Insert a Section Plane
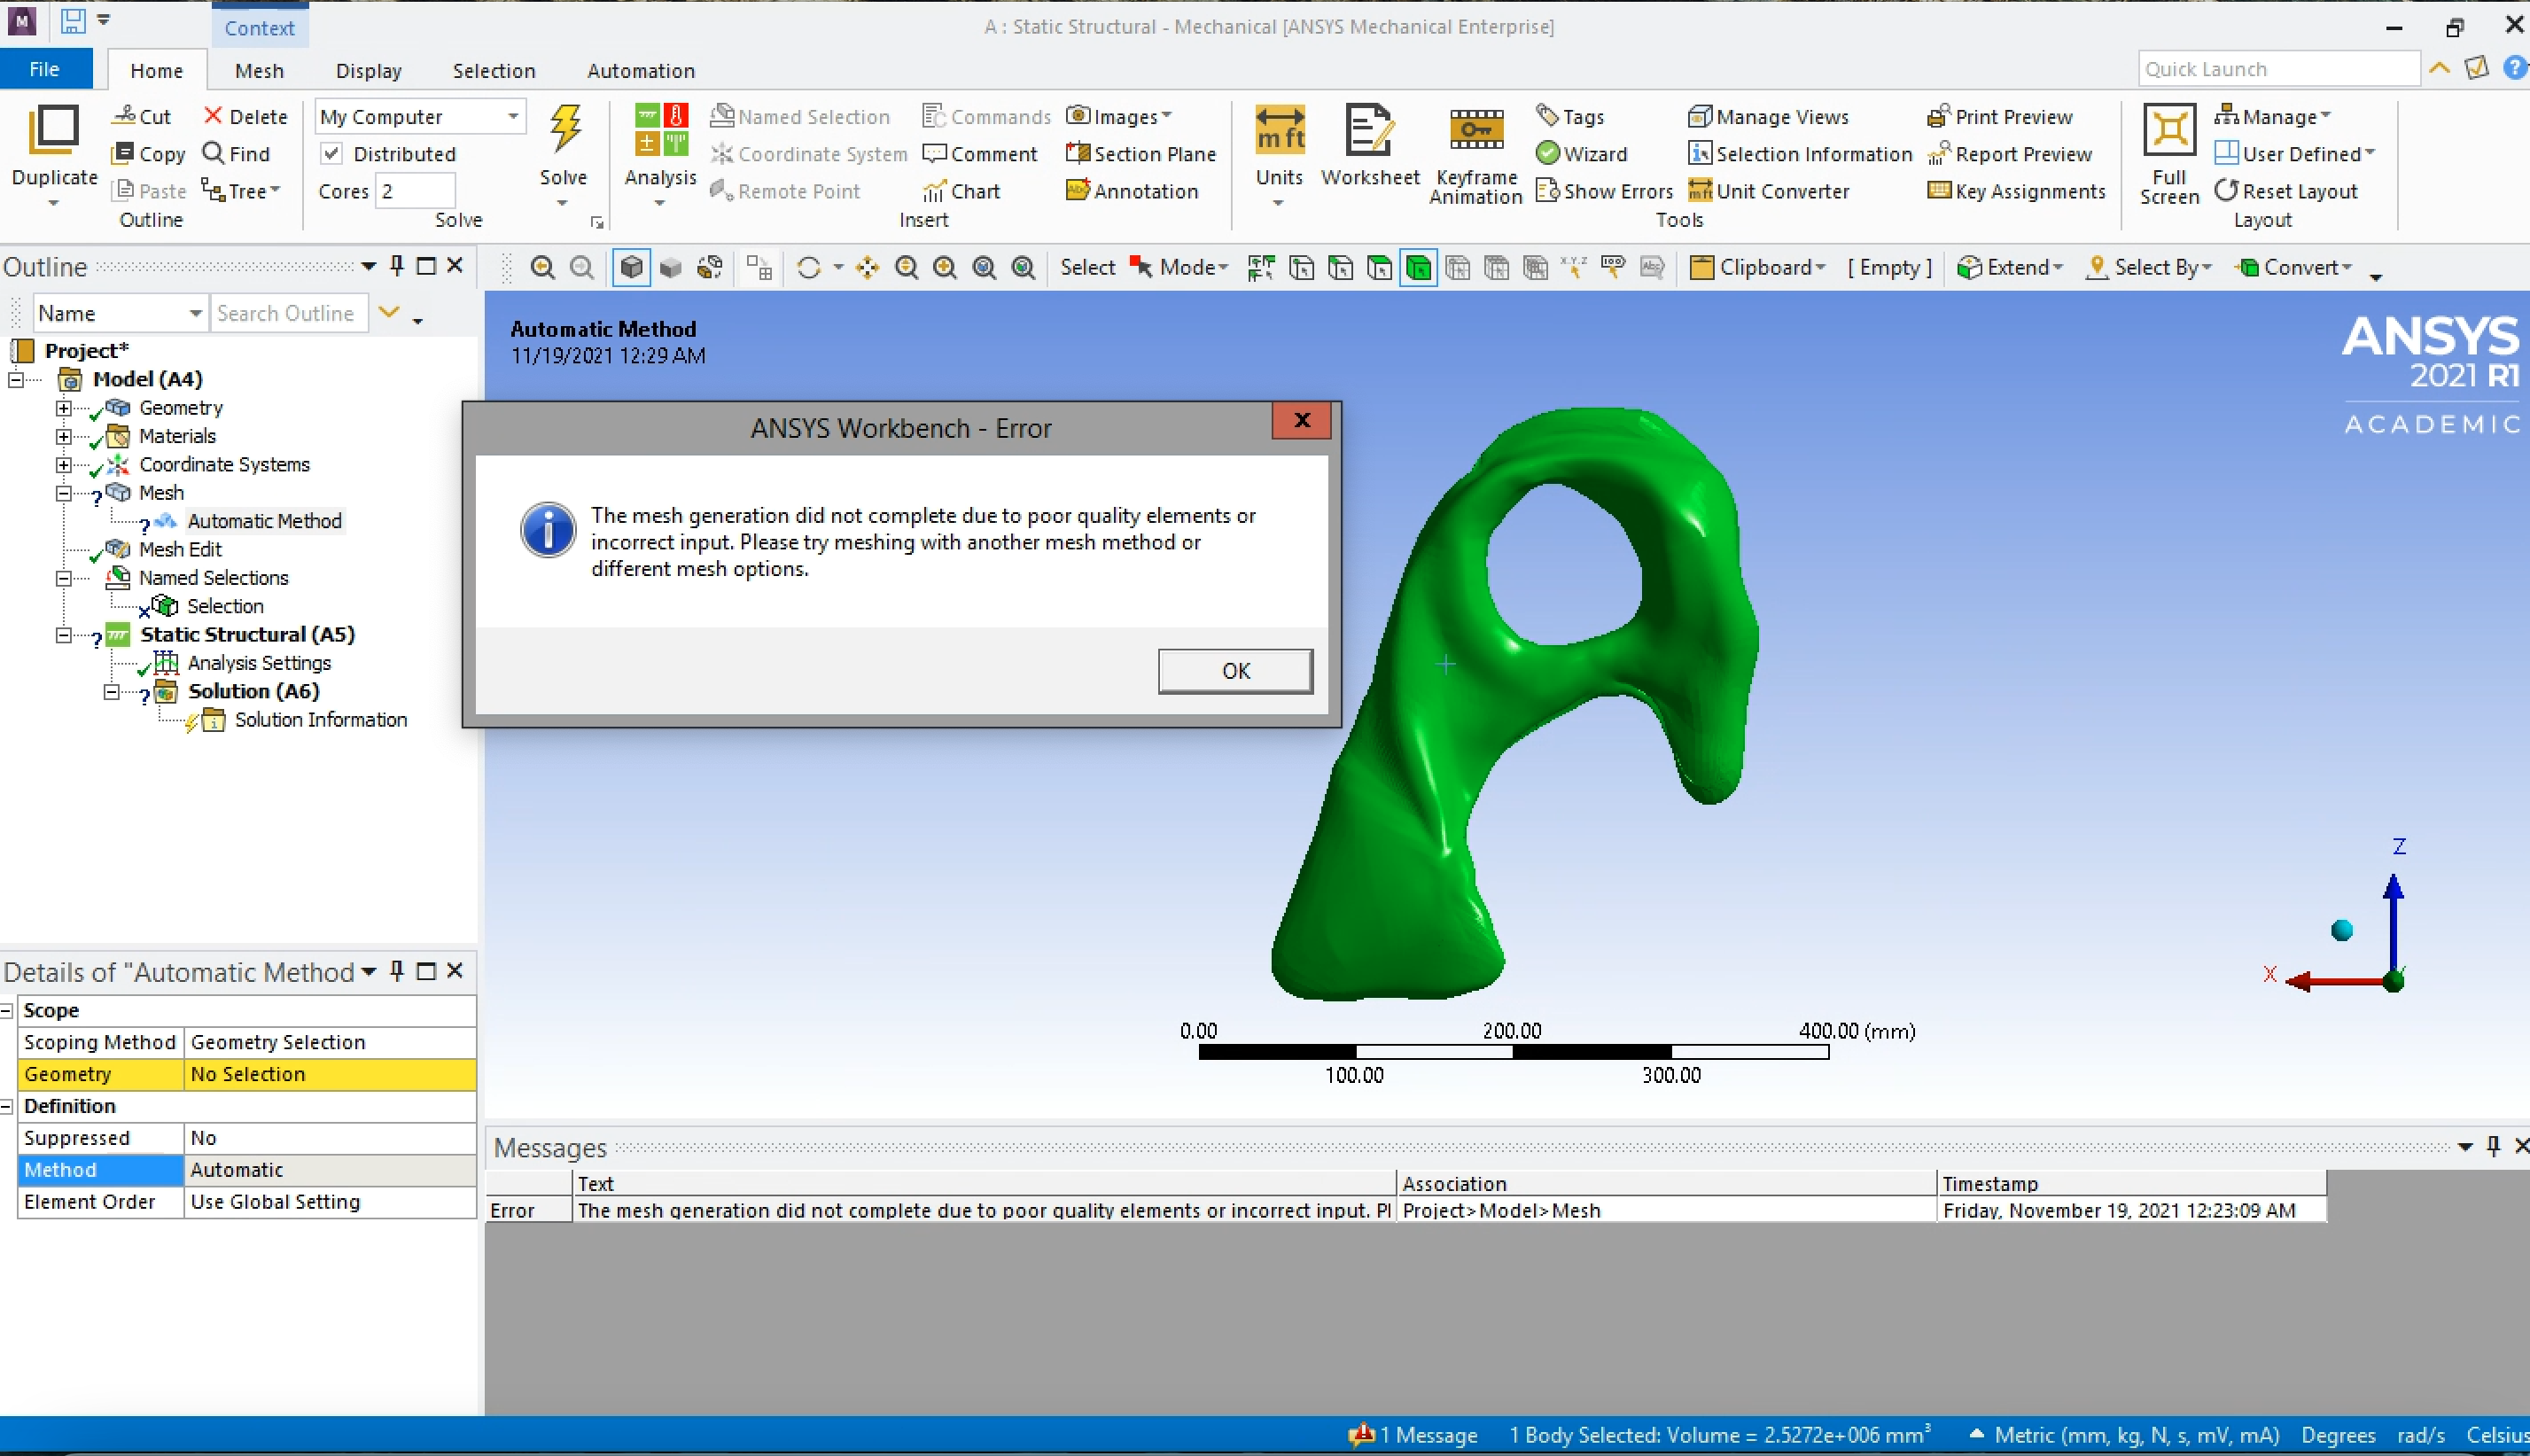The width and height of the screenshot is (2530, 1456). coord(1140,154)
